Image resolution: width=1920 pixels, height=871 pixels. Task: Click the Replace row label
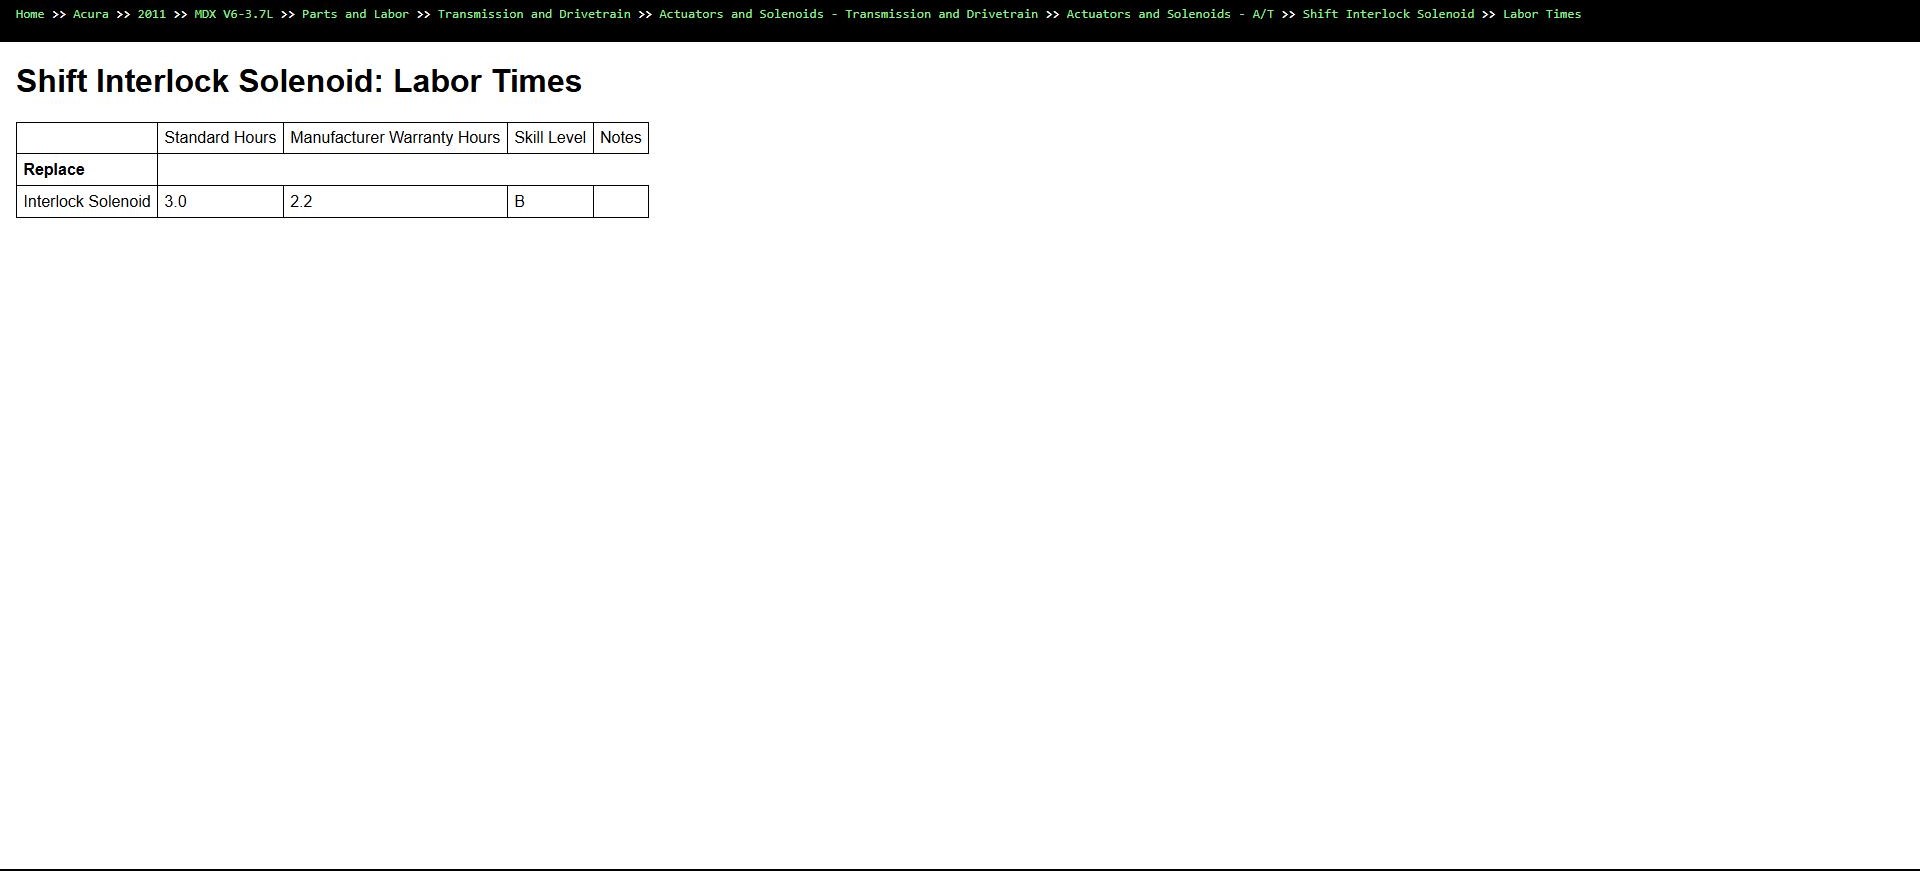(54, 170)
